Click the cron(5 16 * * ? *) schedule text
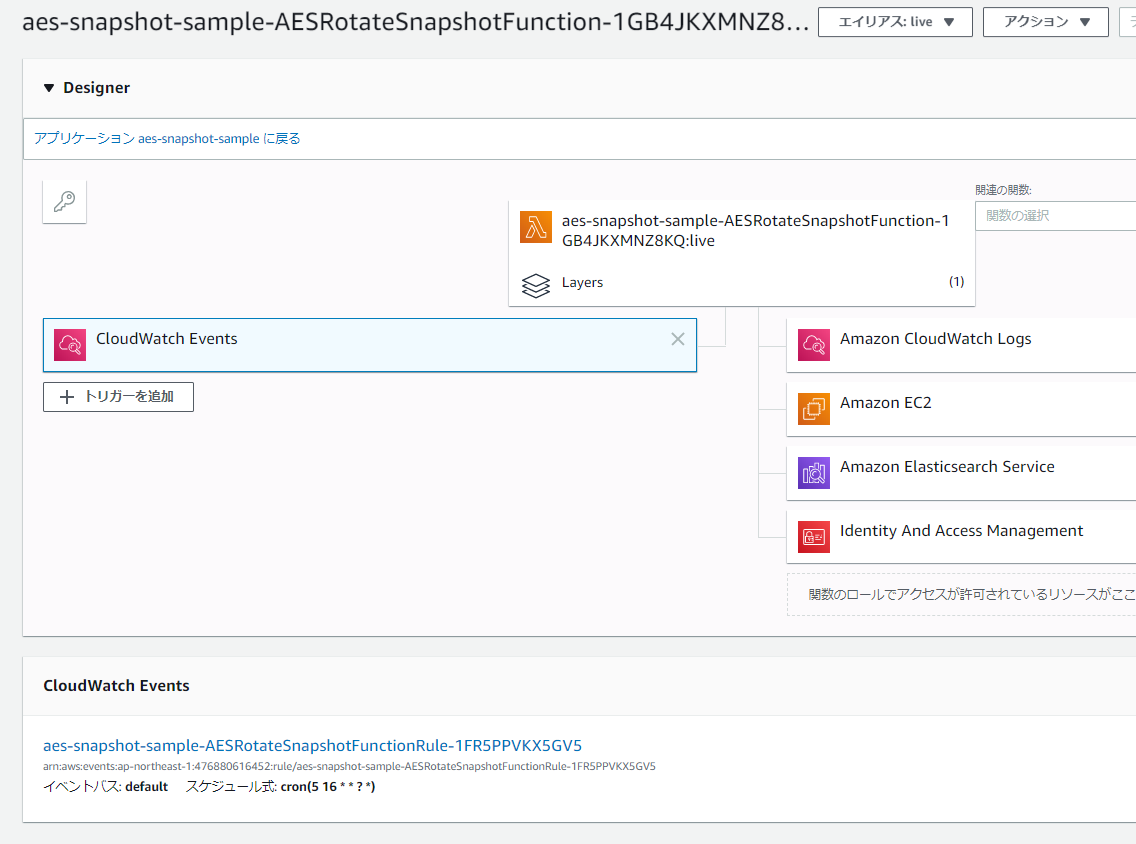1136x844 pixels. coord(328,787)
